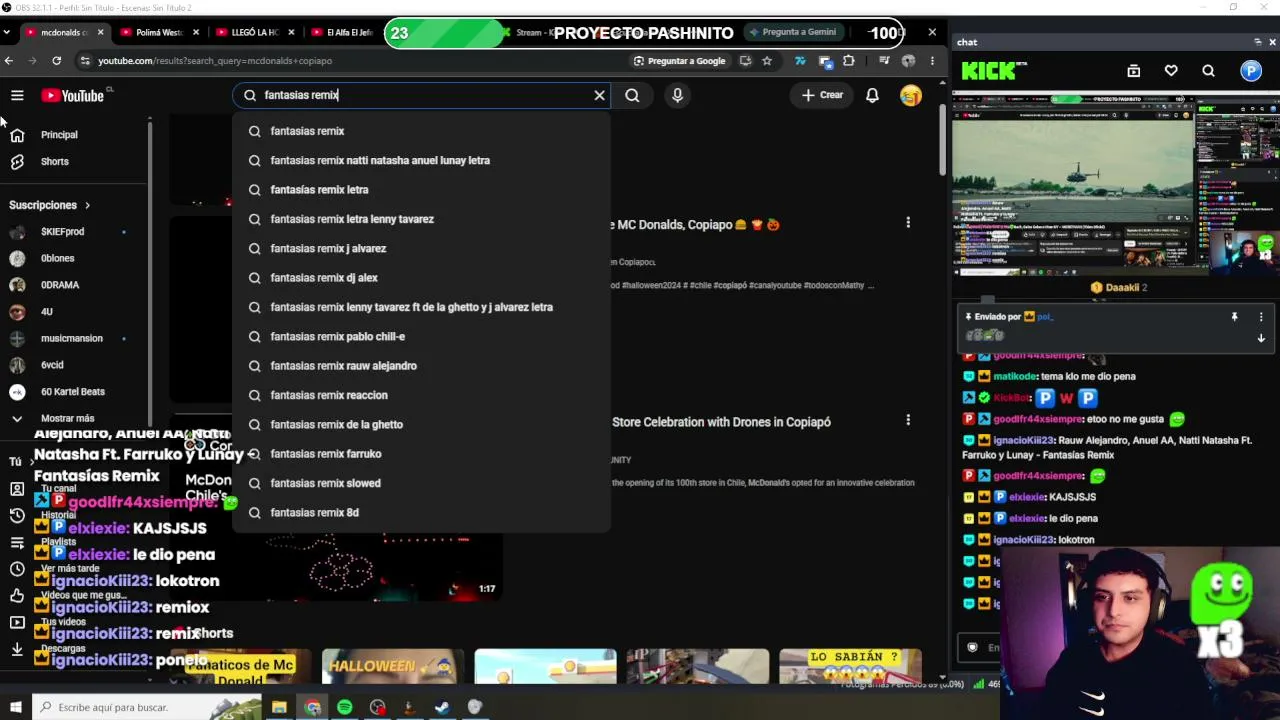The image size is (1280, 720).
Task: Open Shorts from the sidebar
Action: 55,162
